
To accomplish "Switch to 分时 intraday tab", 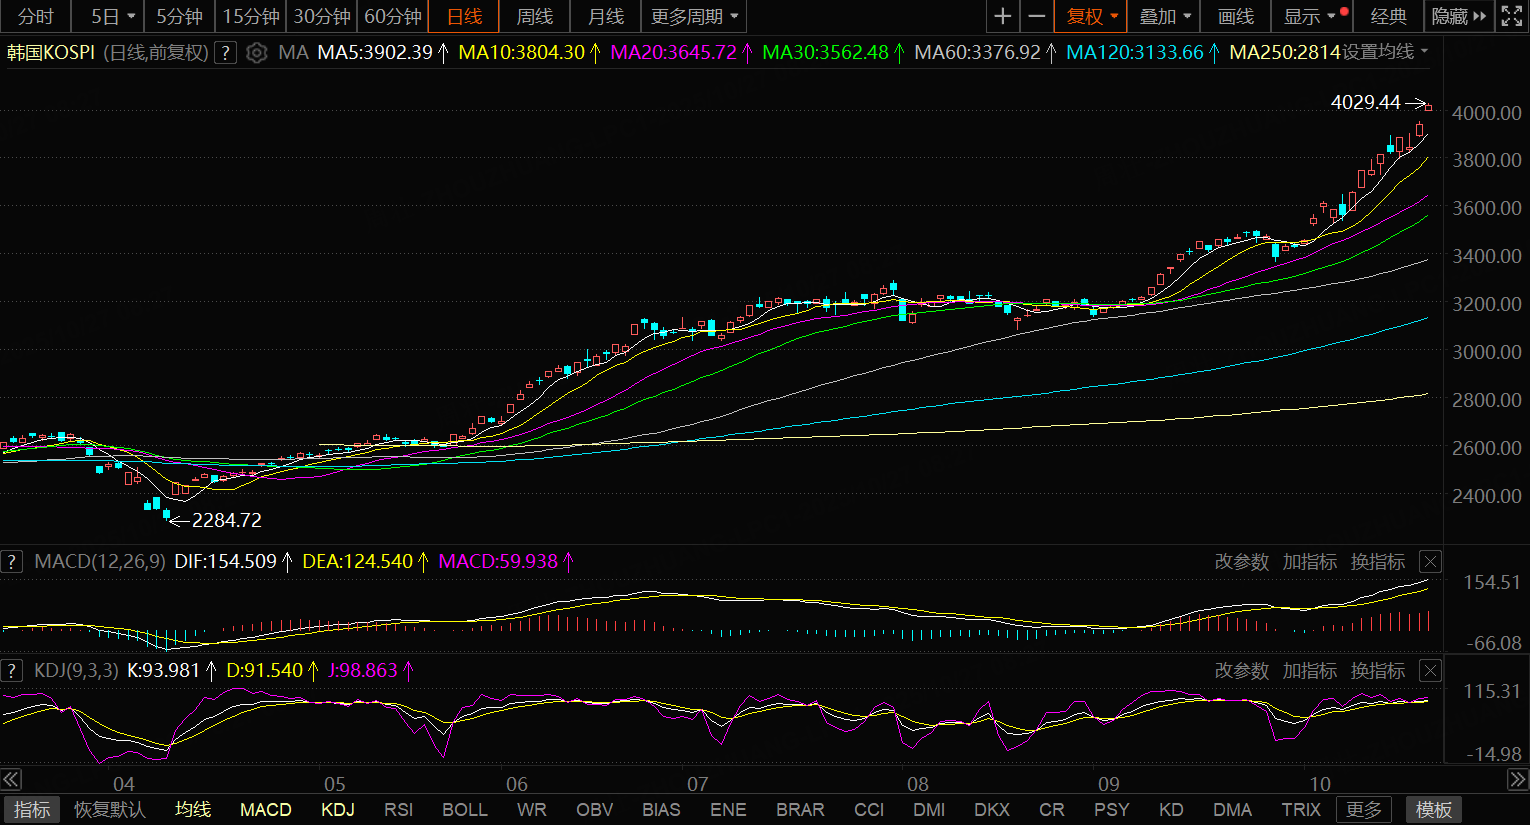I will (x=36, y=17).
